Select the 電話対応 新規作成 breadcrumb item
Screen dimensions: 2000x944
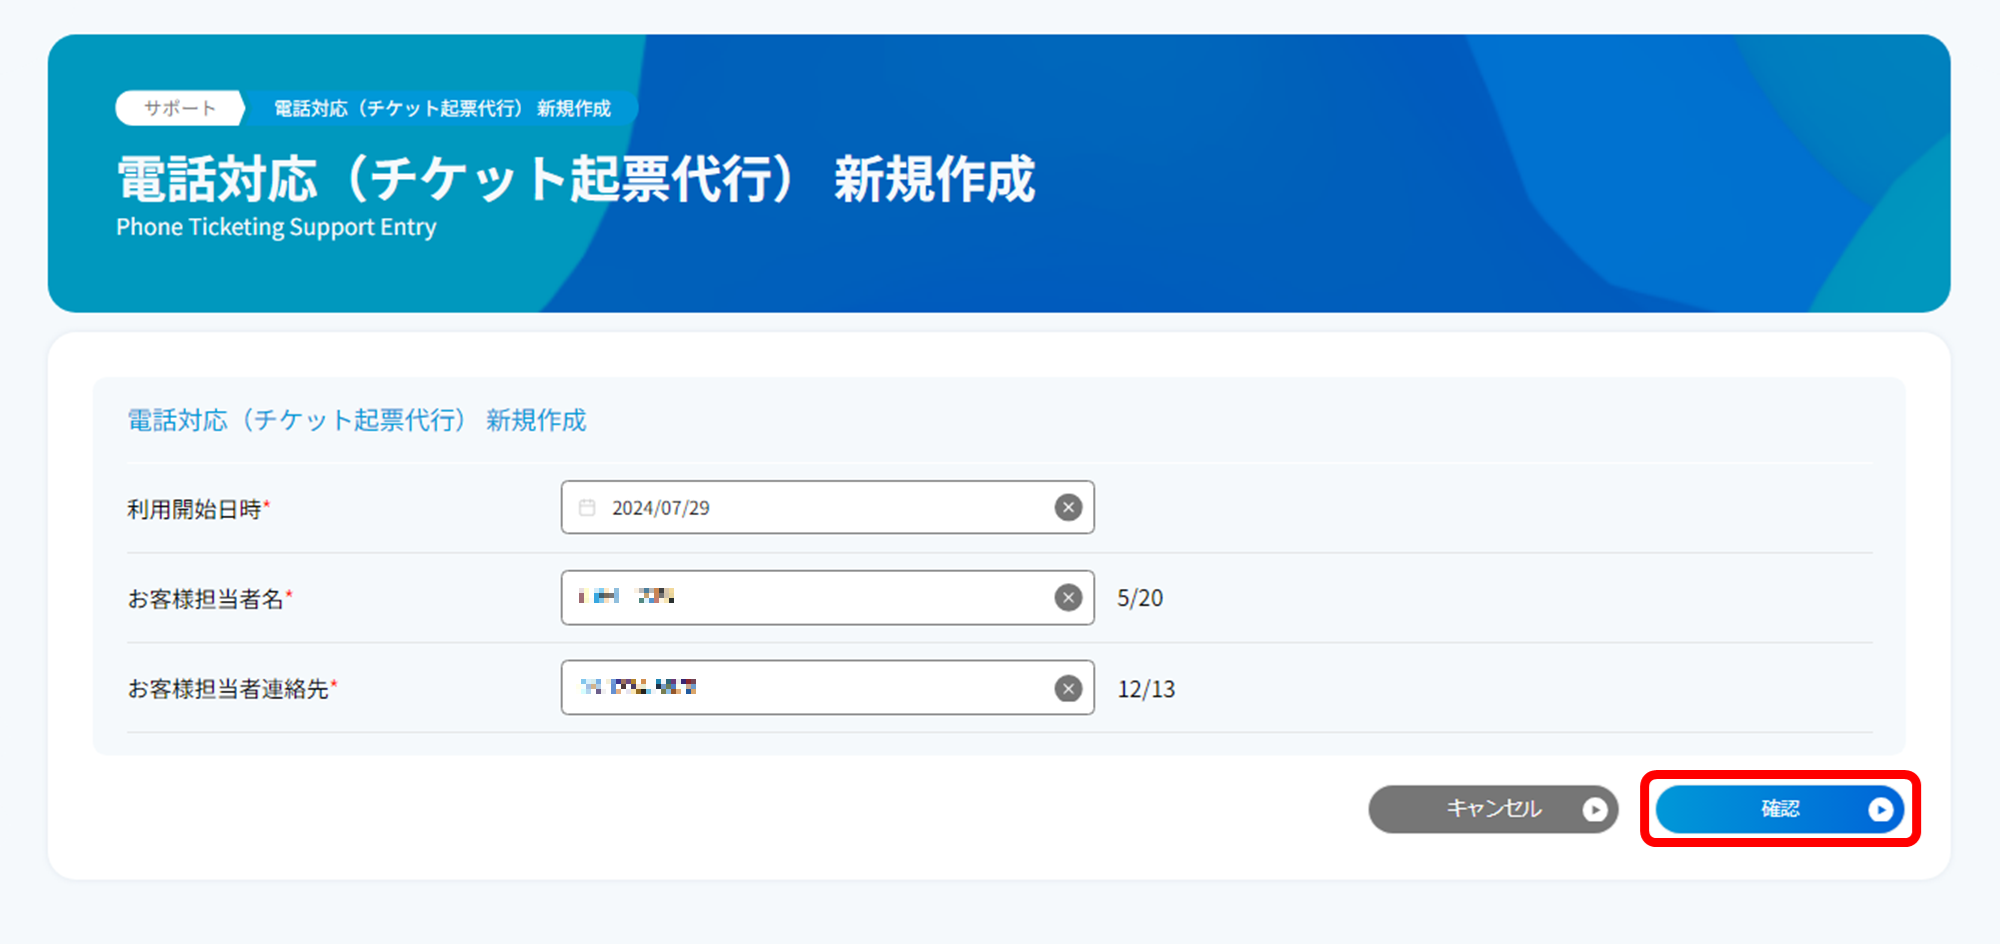[443, 108]
